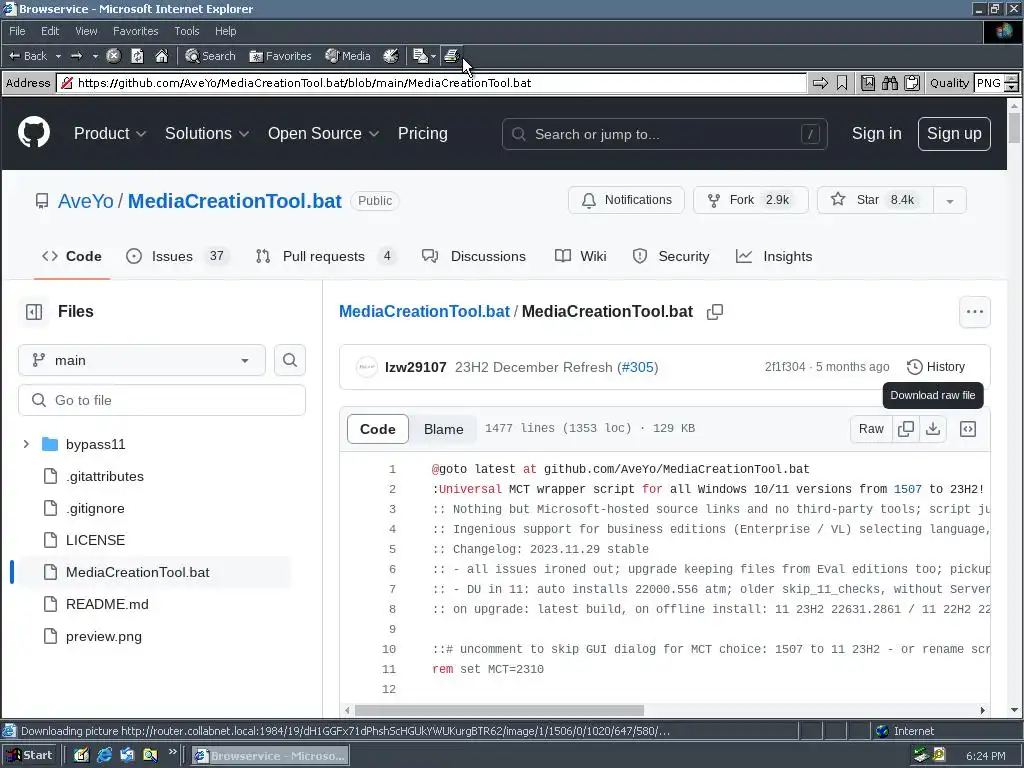The height and width of the screenshot is (768, 1024).
Task: Click the Back button
Action: point(28,56)
